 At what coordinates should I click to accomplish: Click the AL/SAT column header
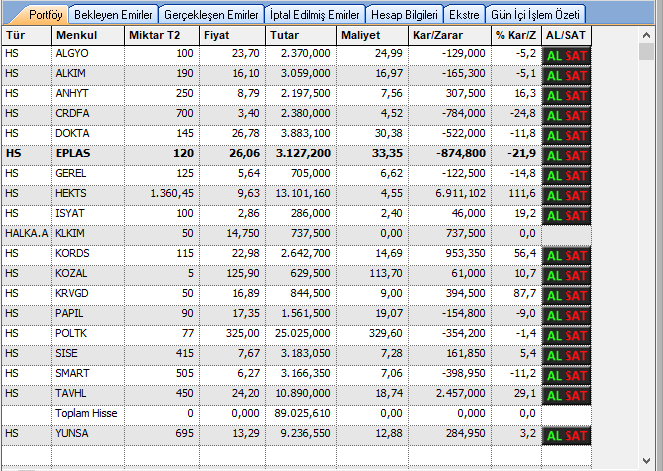click(x=566, y=36)
